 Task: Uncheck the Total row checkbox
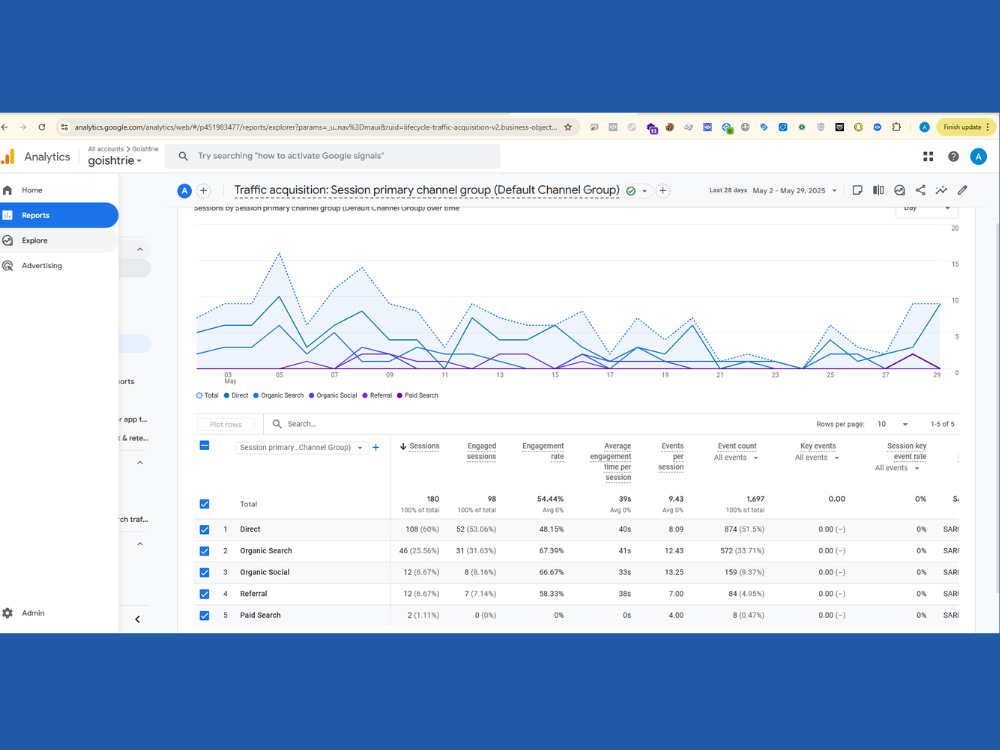coord(204,504)
